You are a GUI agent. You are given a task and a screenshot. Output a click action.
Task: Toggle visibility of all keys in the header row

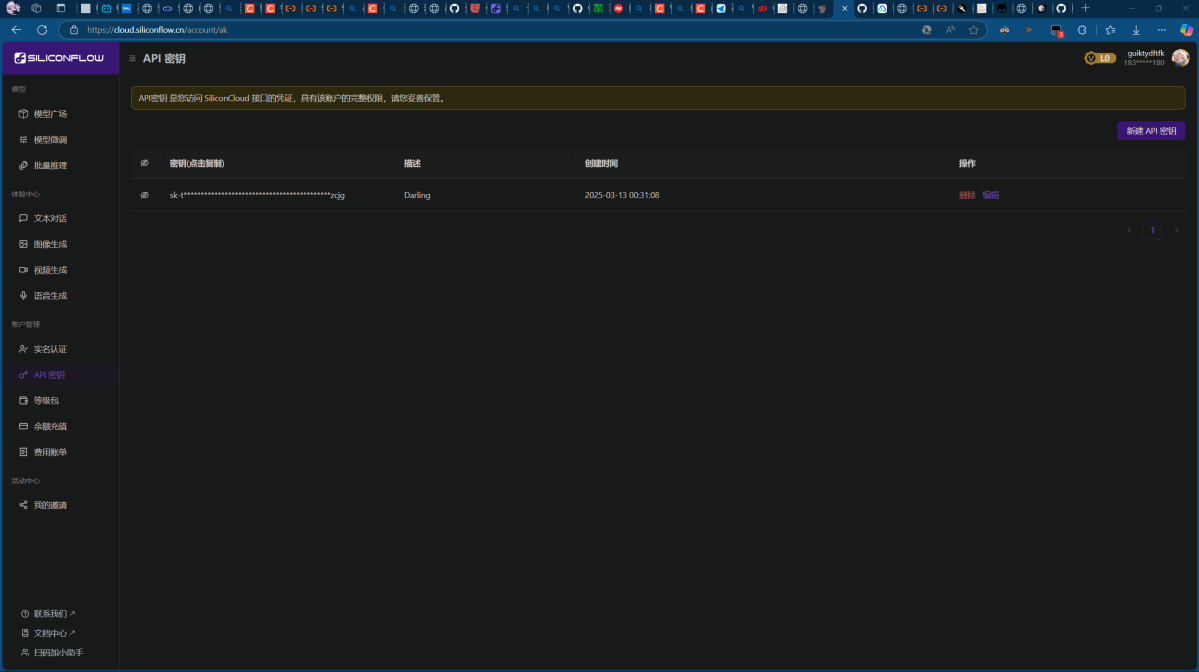[x=144, y=163]
